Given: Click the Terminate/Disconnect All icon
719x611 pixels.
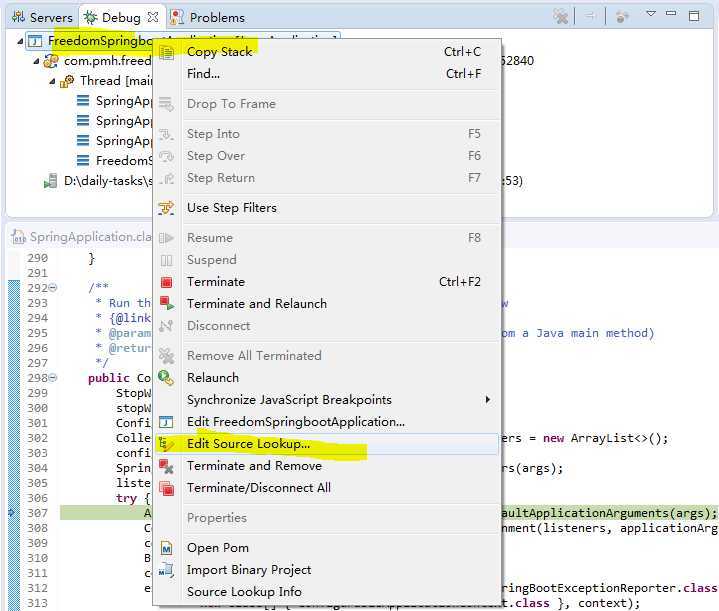Looking at the screenshot, I should (166, 488).
